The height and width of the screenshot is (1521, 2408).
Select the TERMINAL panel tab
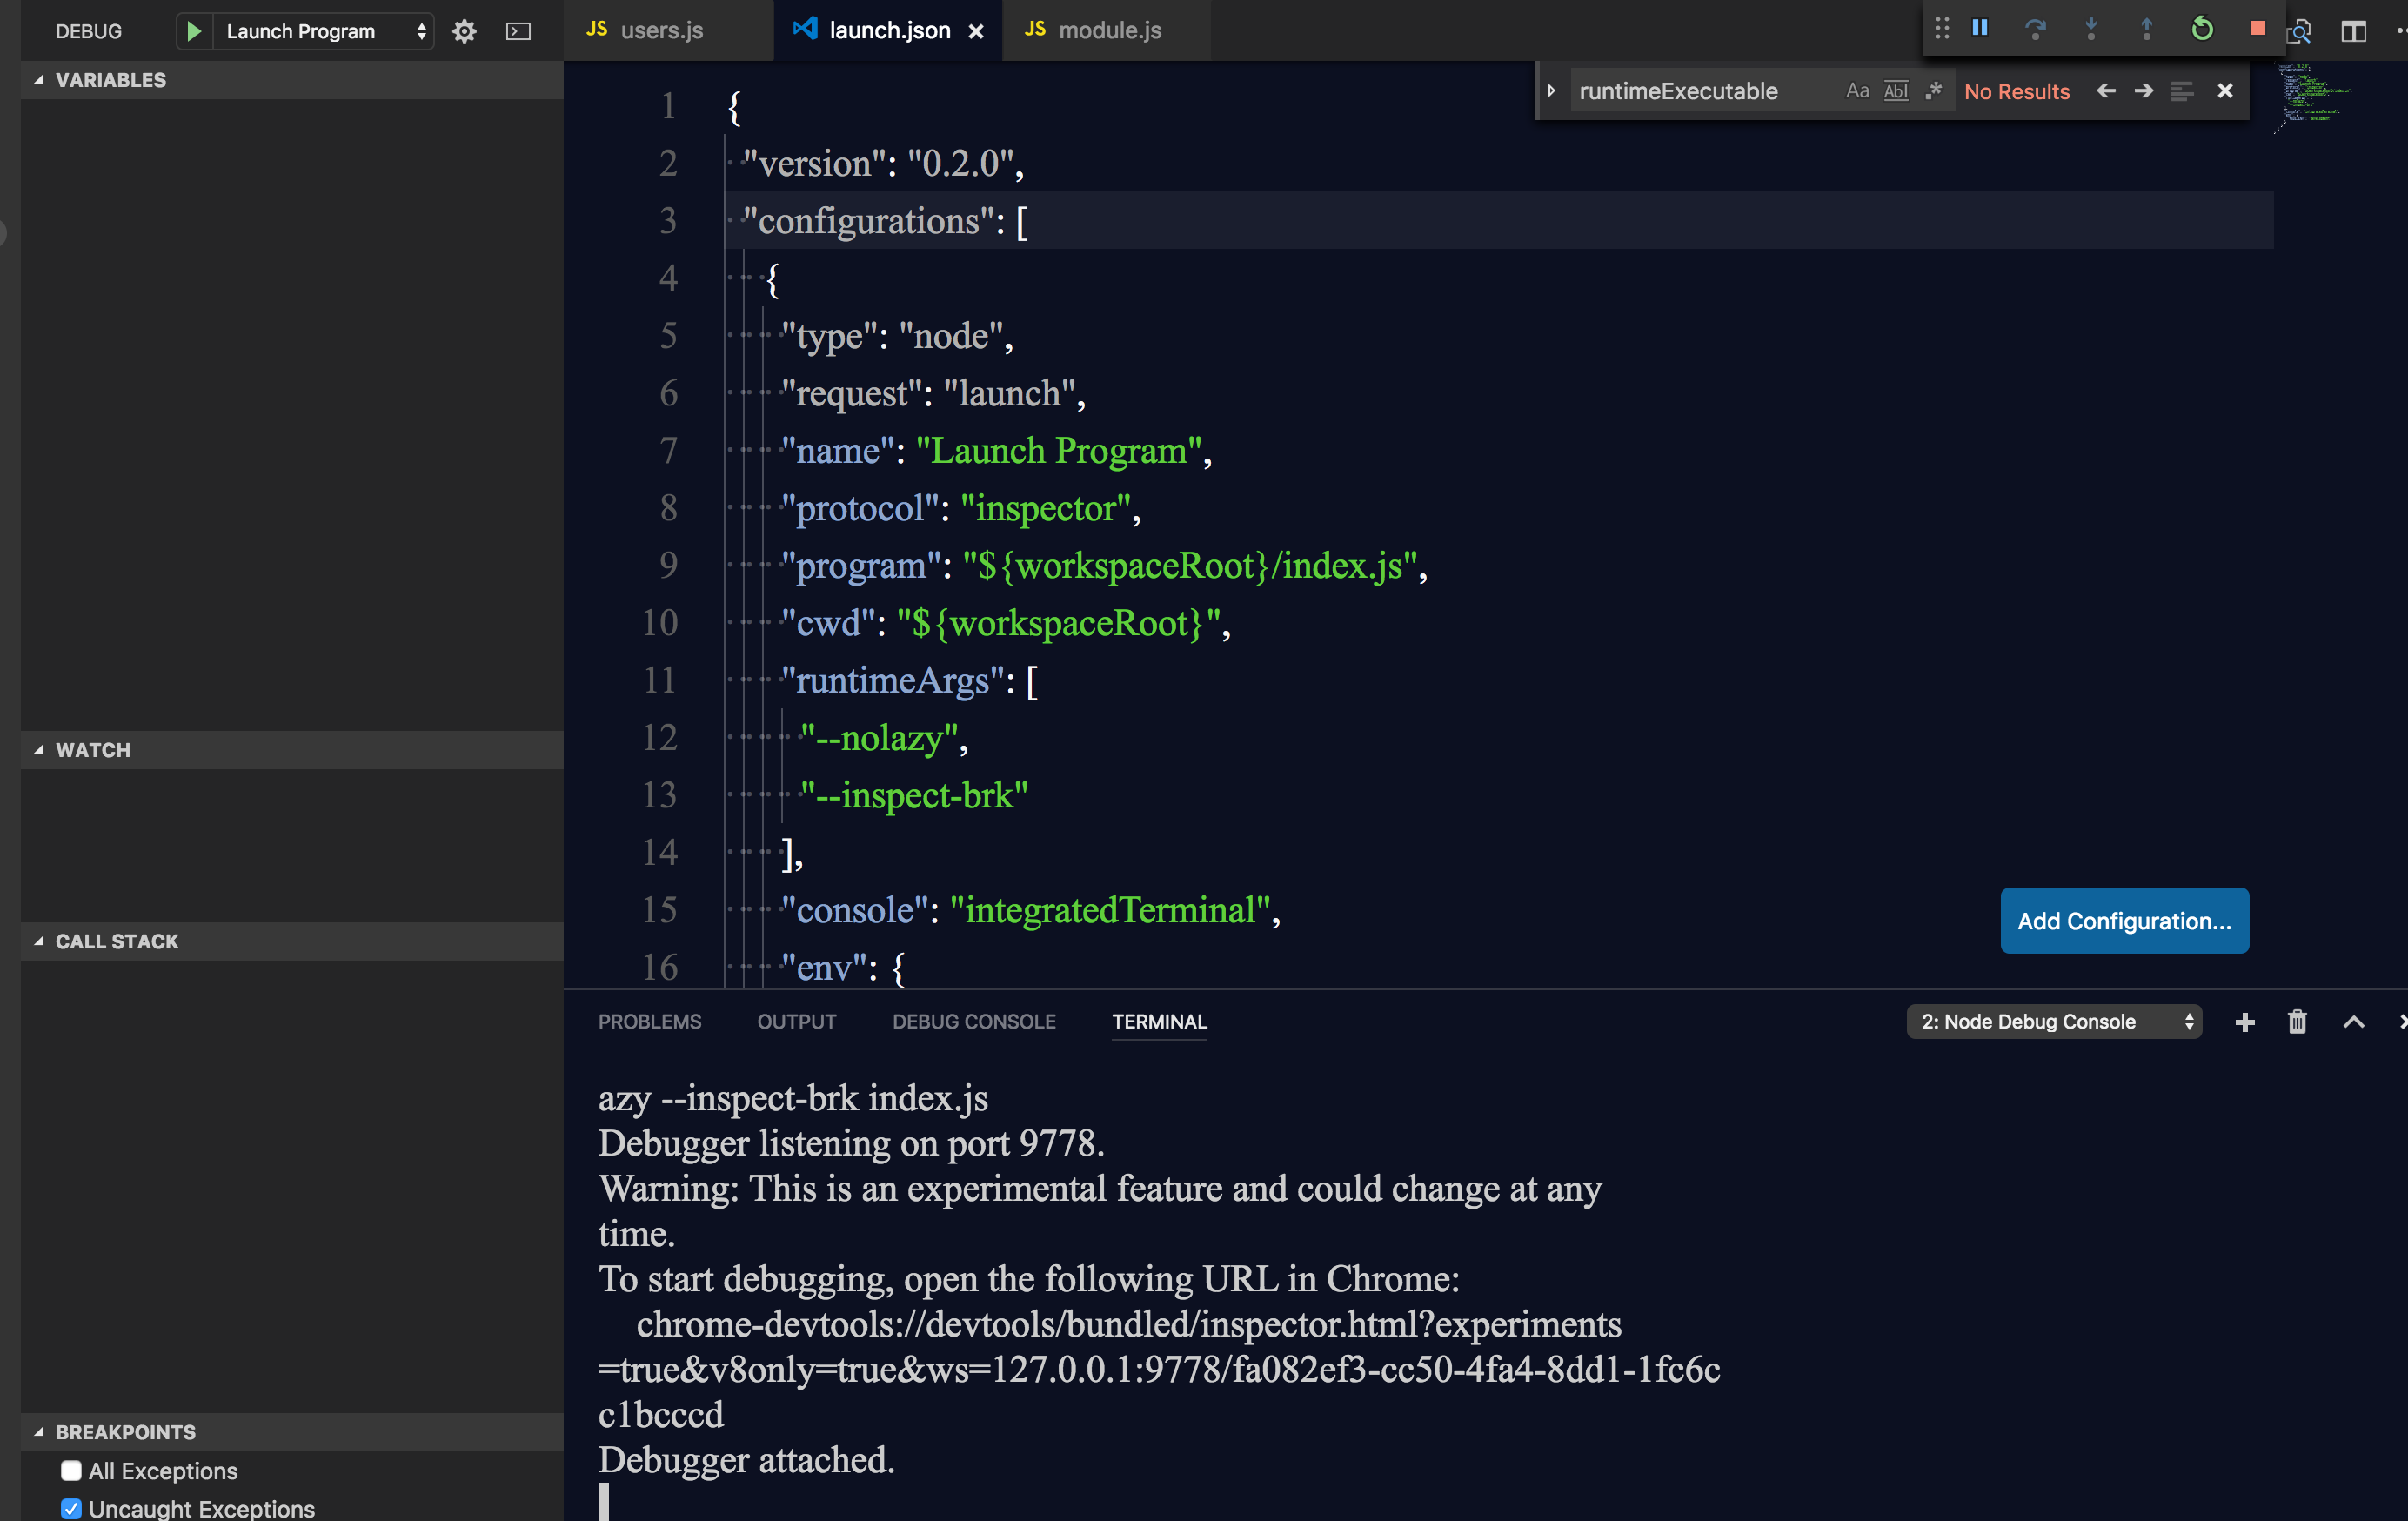[x=1160, y=1021]
